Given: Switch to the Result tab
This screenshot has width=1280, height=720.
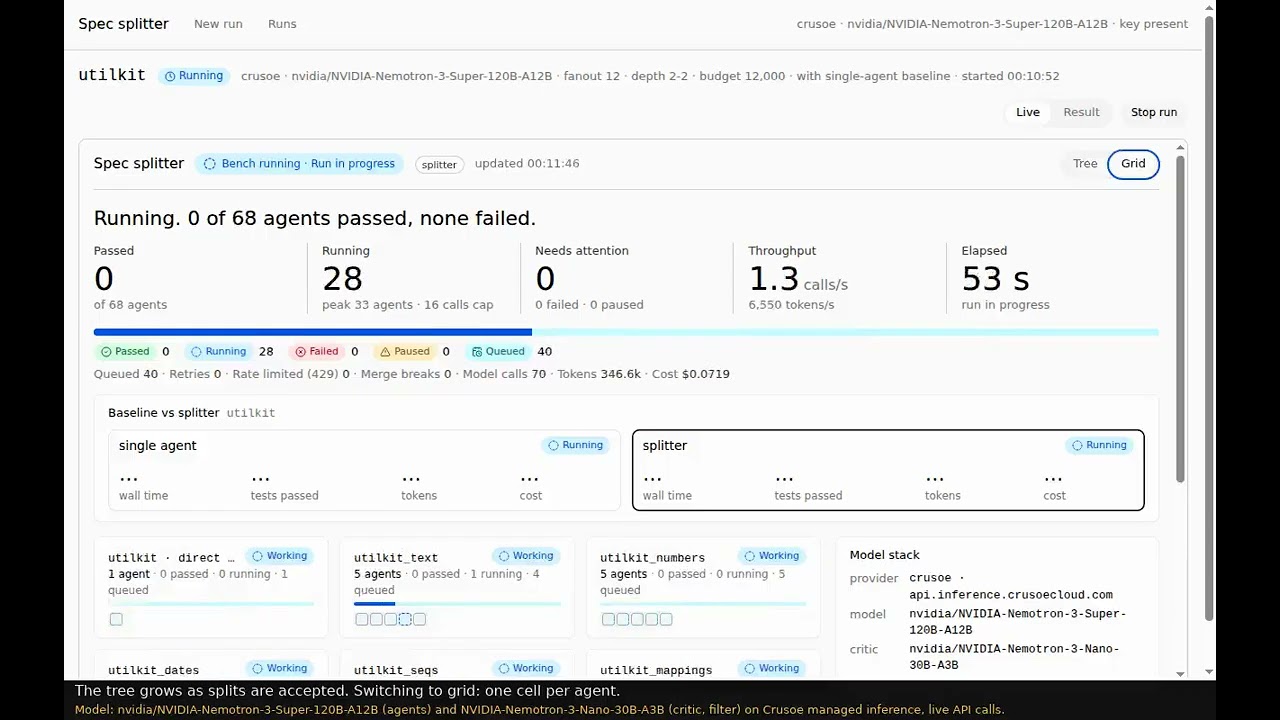Looking at the screenshot, I should [x=1081, y=112].
